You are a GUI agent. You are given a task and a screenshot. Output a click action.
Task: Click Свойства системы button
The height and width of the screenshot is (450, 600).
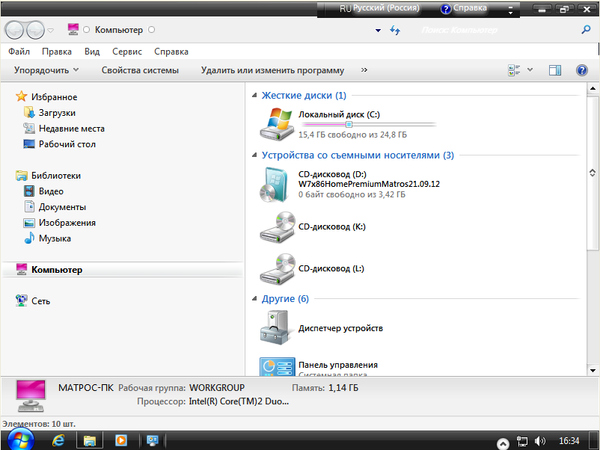click(140, 71)
